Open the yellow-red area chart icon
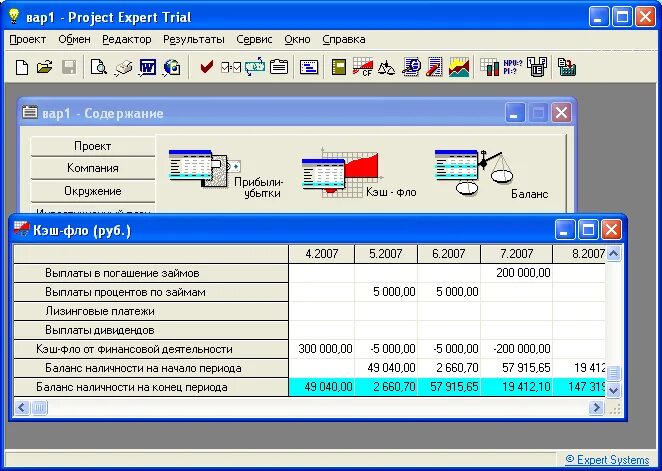Image resolution: width=662 pixels, height=471 pixels. pyautogui.click(x=459, y=67)
